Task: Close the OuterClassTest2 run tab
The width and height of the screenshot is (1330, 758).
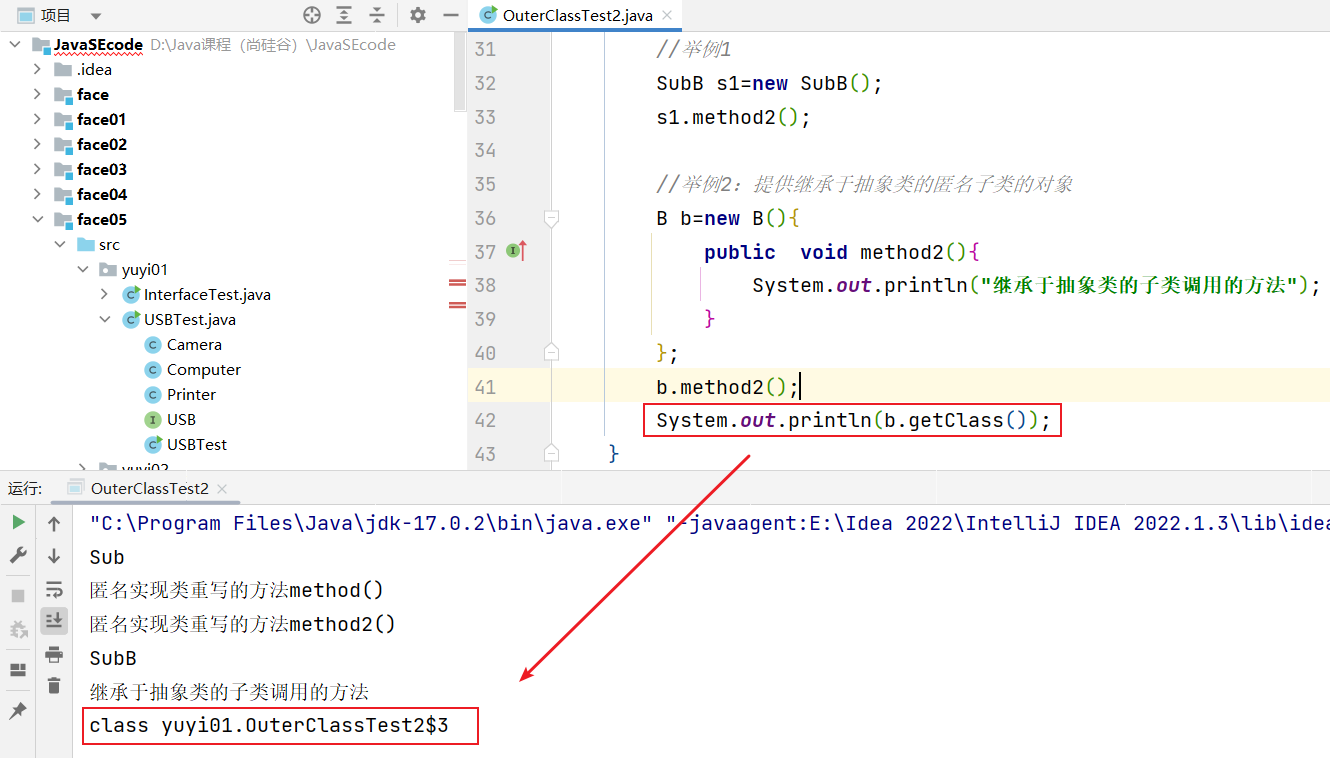Action: [x=222, y=489]
